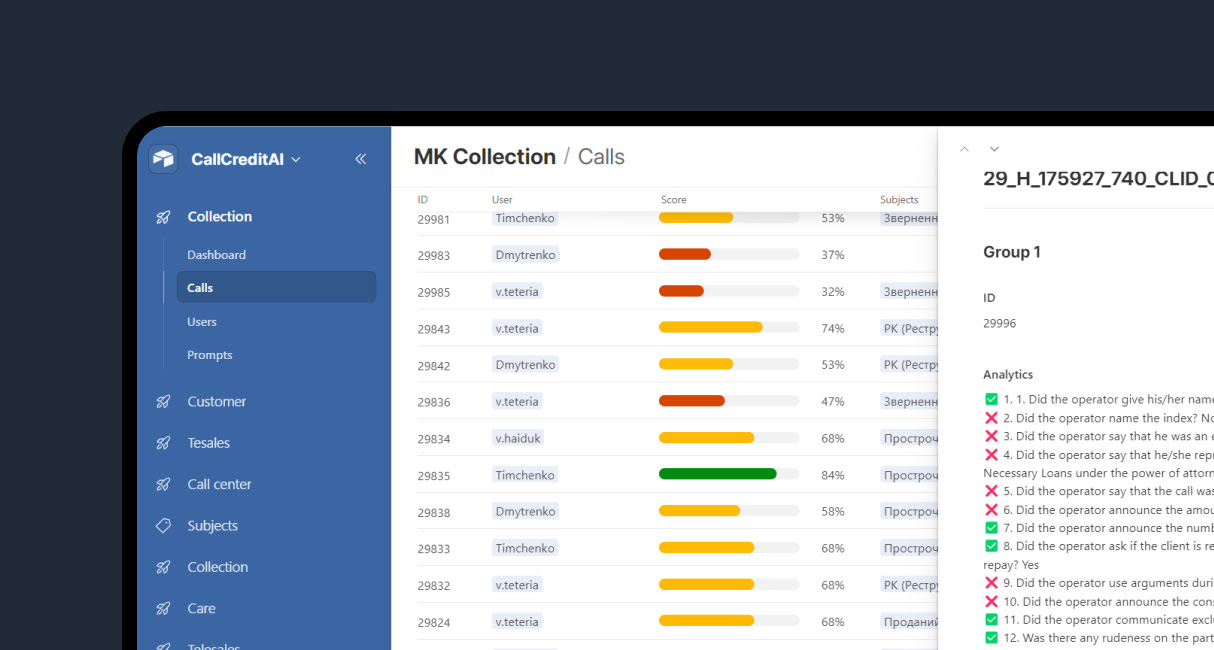Viewport: 1214px width, 650px height.
Task: Click the Analytics label in detail panel
Action: pos(1008,375)
